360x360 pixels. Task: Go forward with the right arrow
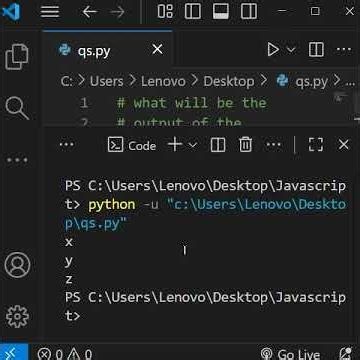117,12
